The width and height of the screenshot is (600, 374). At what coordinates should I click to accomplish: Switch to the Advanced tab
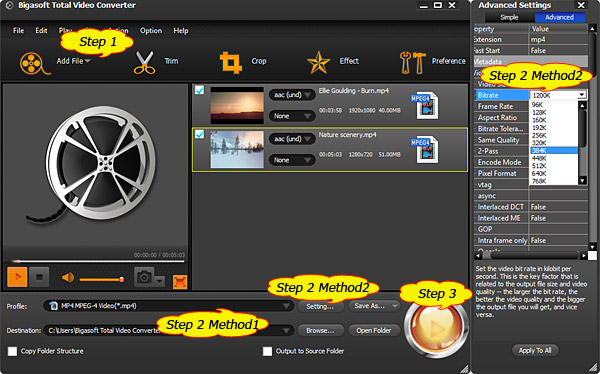point(559,17)
